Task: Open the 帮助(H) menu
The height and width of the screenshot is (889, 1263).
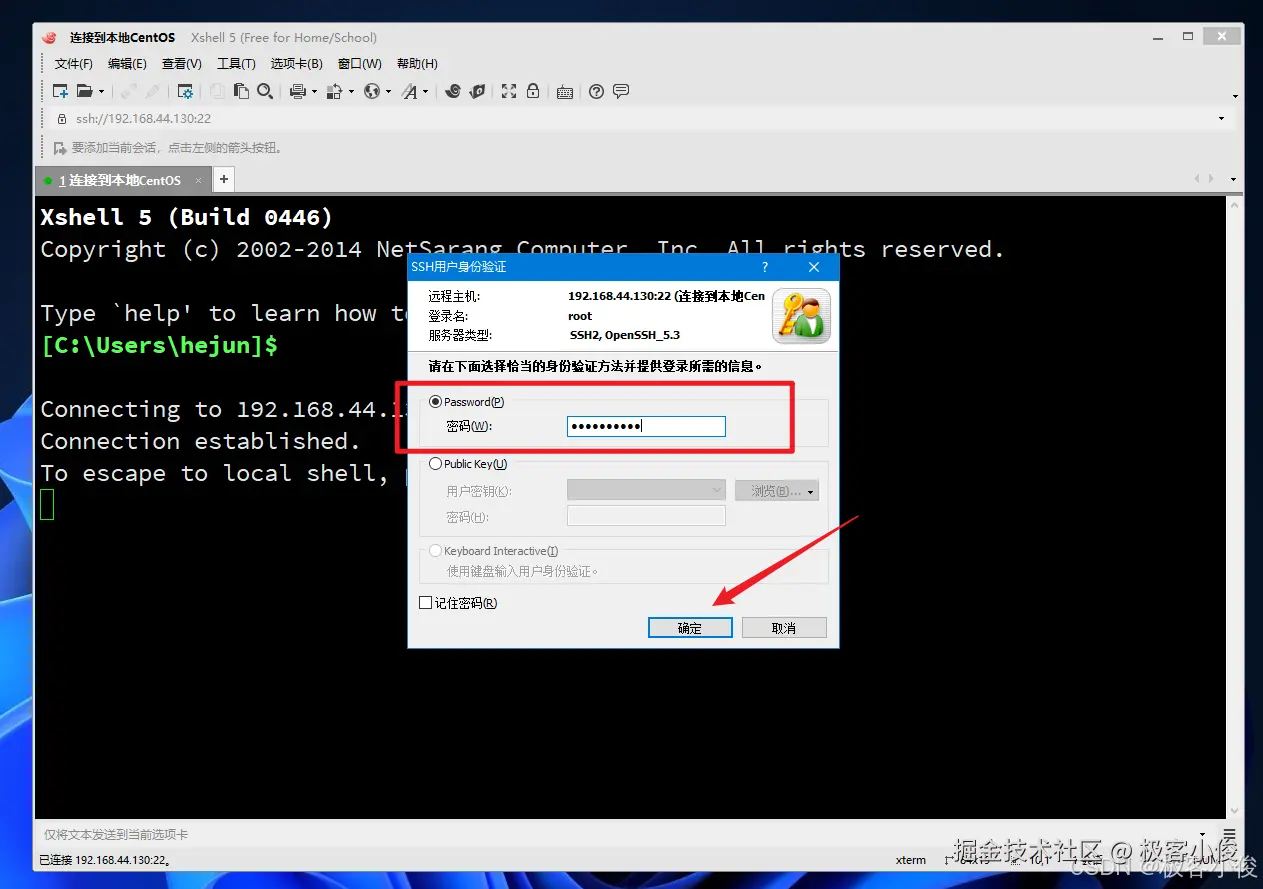Action: tap(417, 64)
